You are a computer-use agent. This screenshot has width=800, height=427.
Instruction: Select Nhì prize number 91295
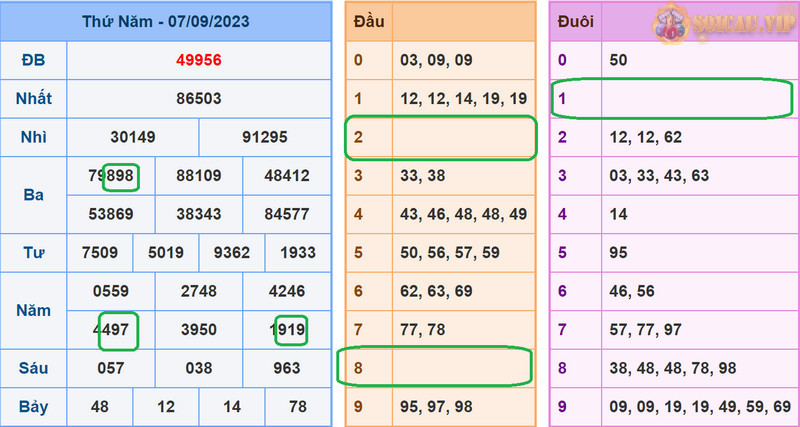point(264,138)
